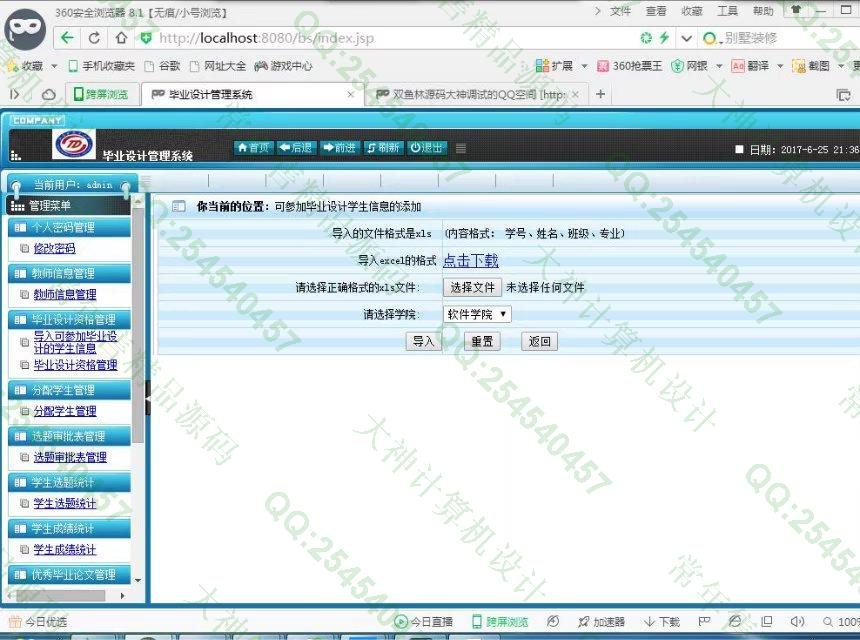Screen dimensions: 860x640
Task: Click the 选择文件 choose file button
Action: click(x=472, y=287)
